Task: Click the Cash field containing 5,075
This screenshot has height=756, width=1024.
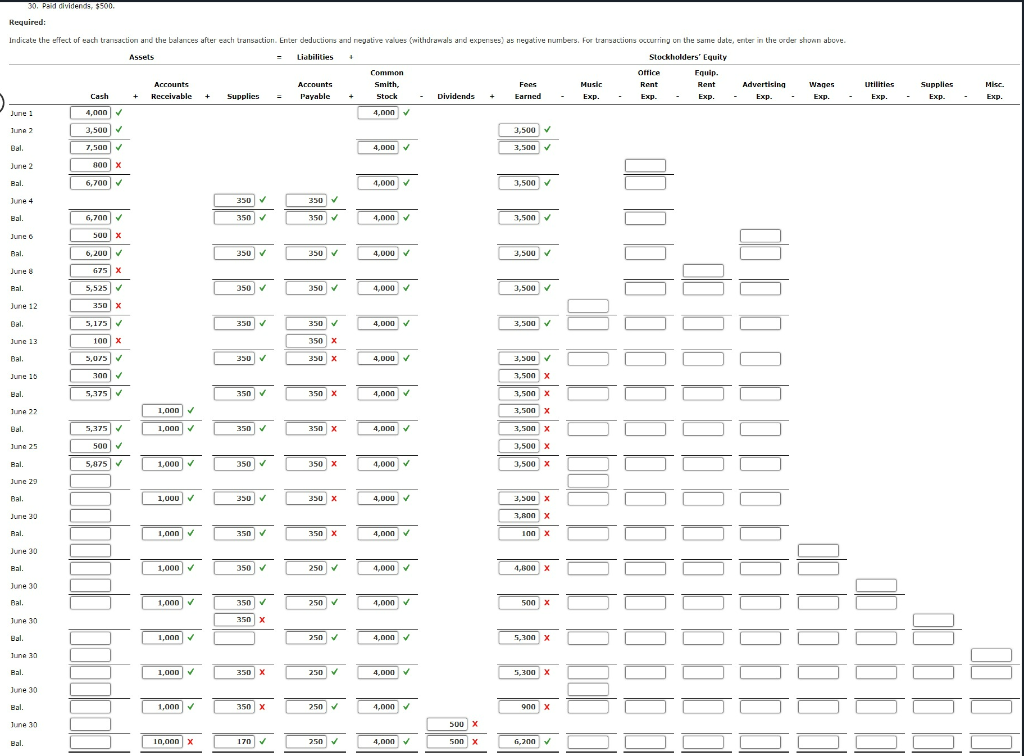Action: click(91, 358)
